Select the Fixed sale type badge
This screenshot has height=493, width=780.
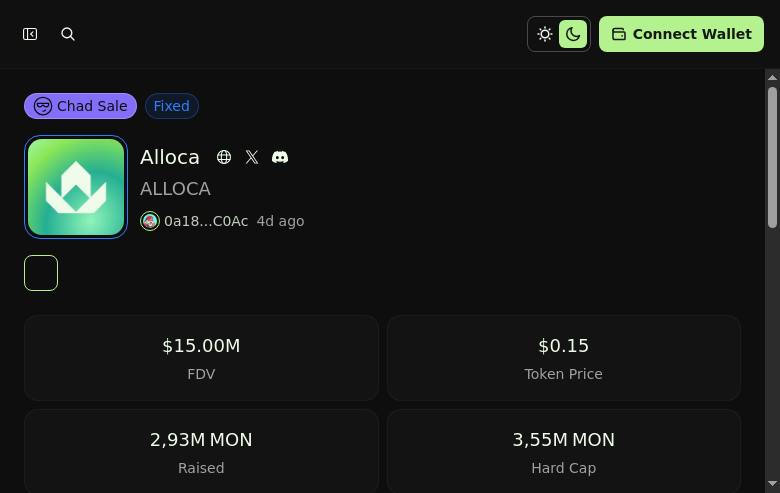coord(172,106)
